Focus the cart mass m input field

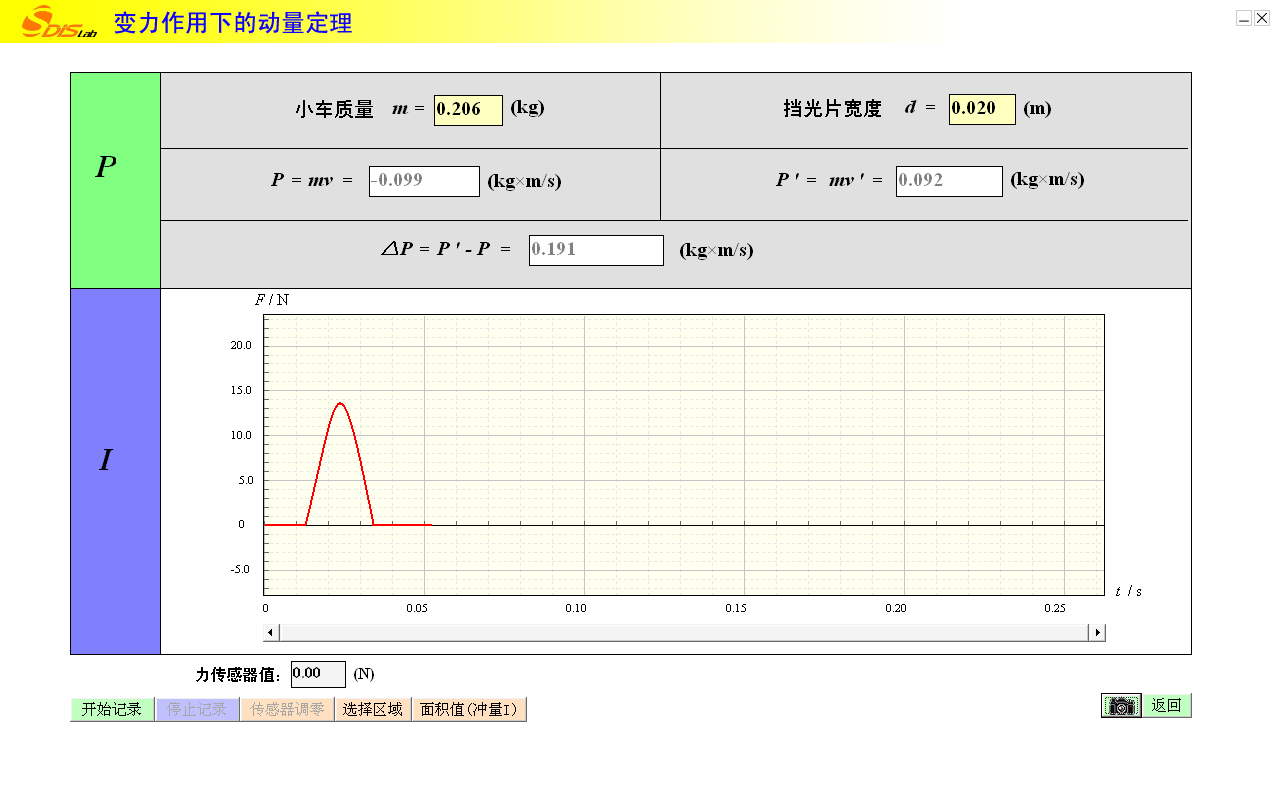tap(468, 110)
